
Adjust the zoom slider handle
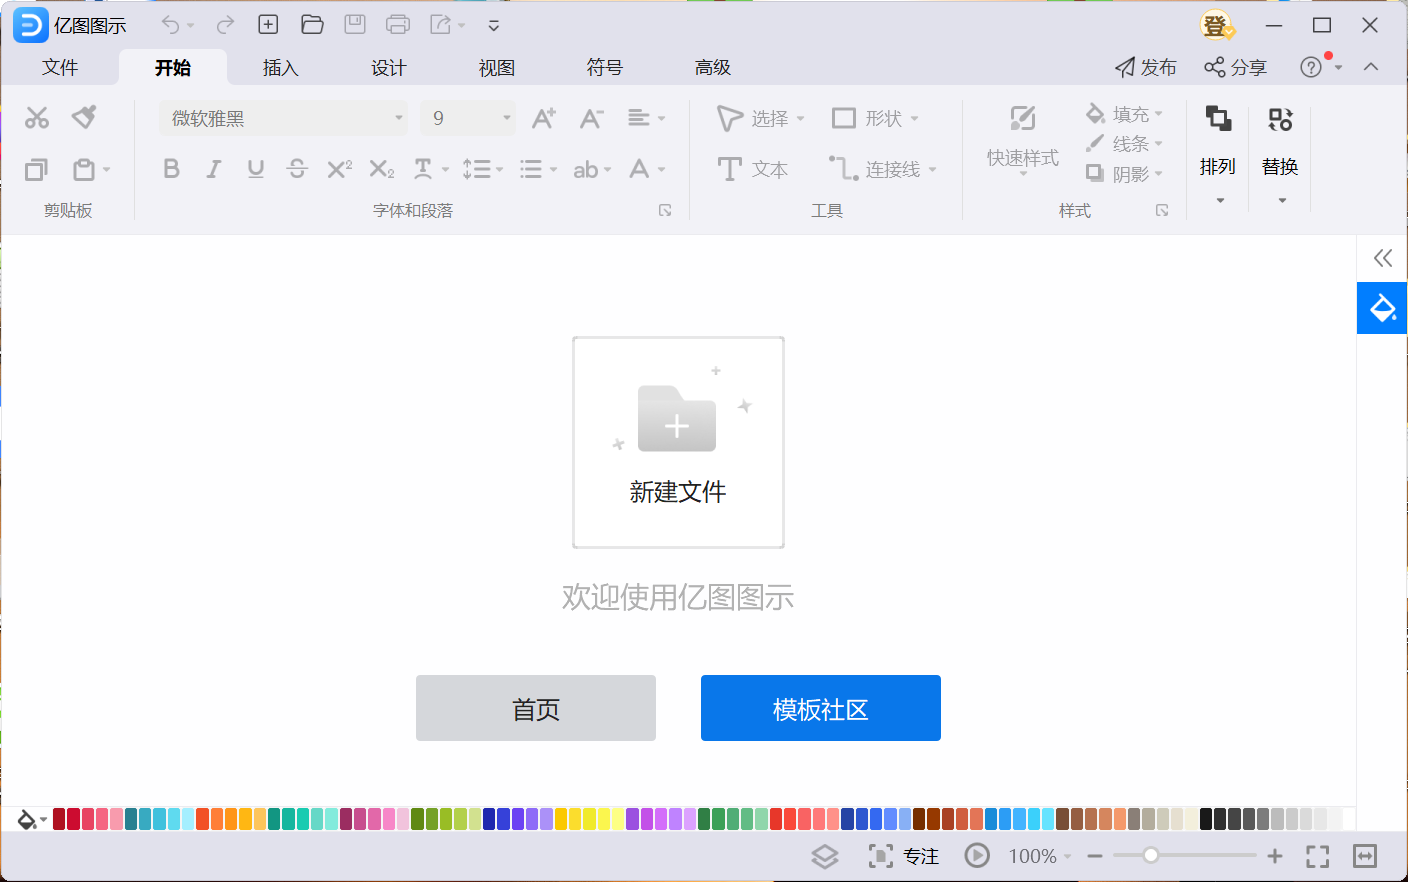(1151, 855)
